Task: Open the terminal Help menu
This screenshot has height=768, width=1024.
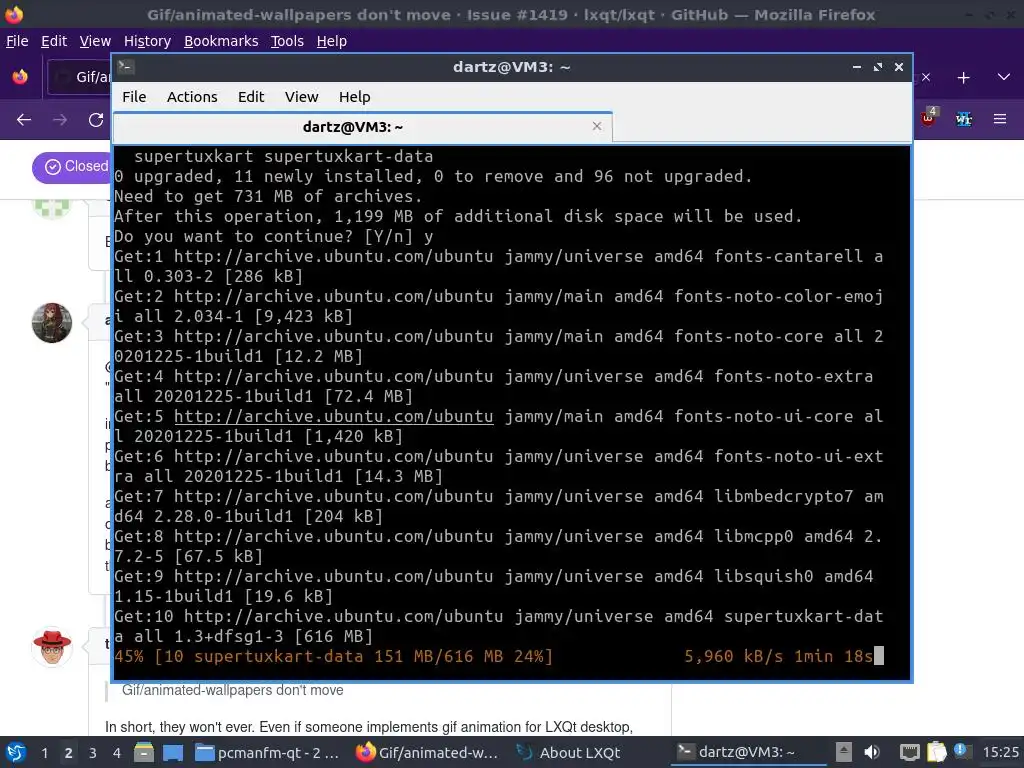Action: [x=355, y=97]
